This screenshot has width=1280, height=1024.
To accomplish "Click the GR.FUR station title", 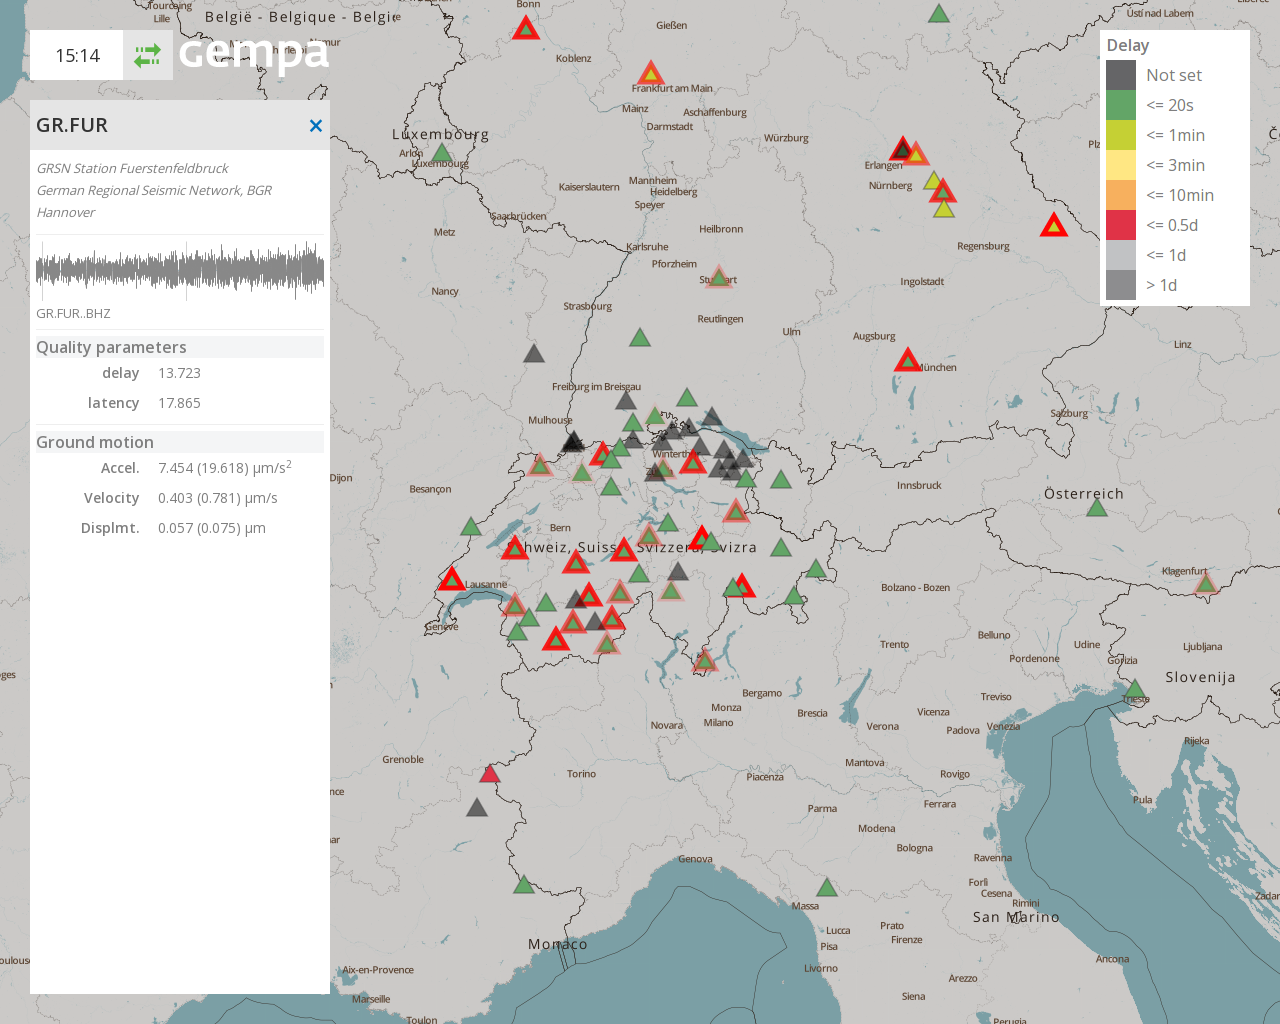I will point(72,125).
